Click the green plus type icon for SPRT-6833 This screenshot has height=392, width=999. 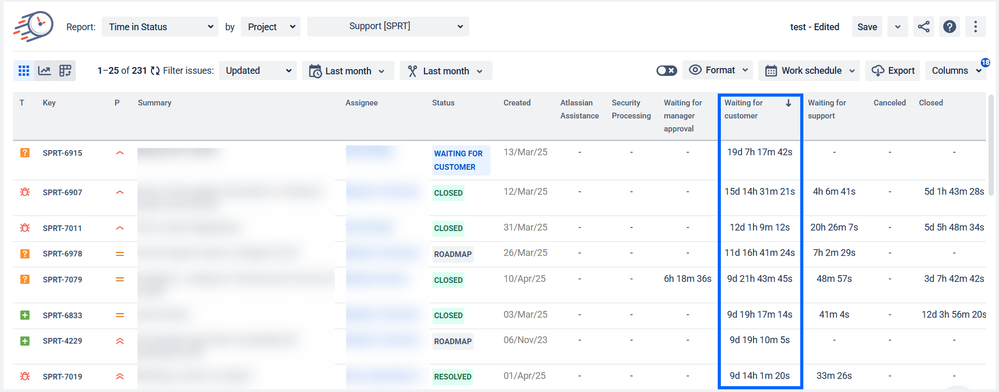(25, 315)
